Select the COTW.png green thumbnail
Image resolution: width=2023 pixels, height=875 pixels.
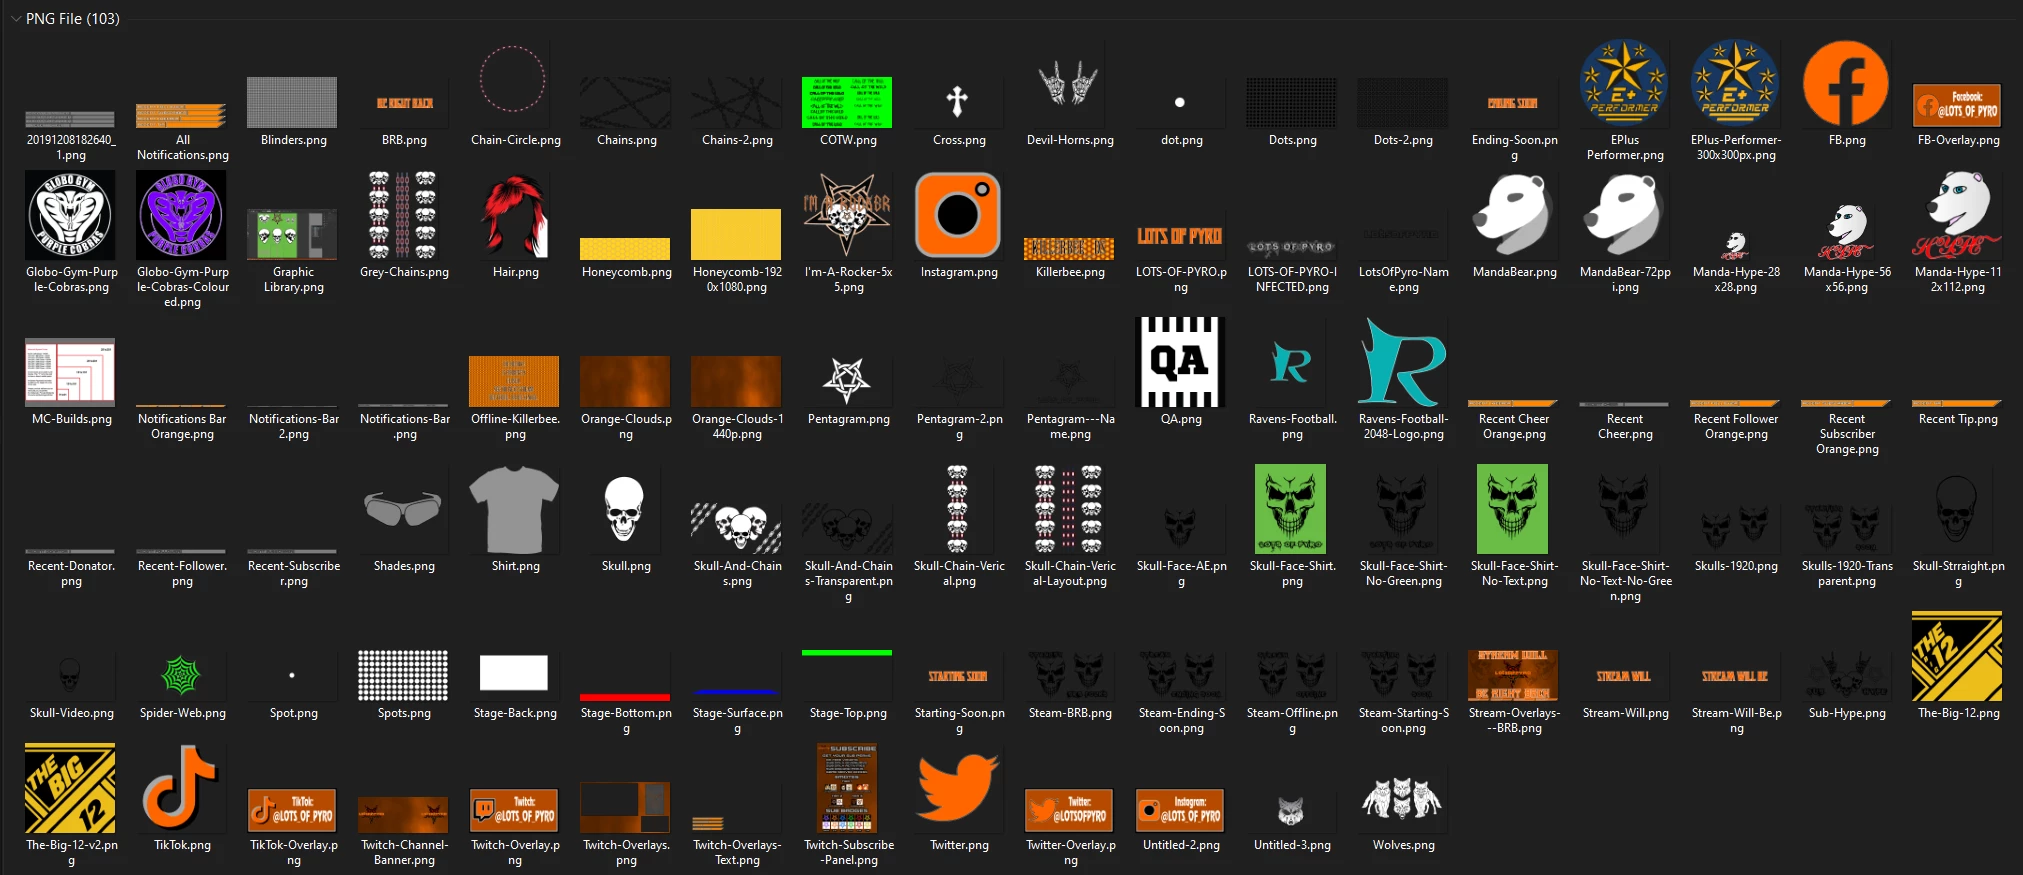[x=847, y=102]
